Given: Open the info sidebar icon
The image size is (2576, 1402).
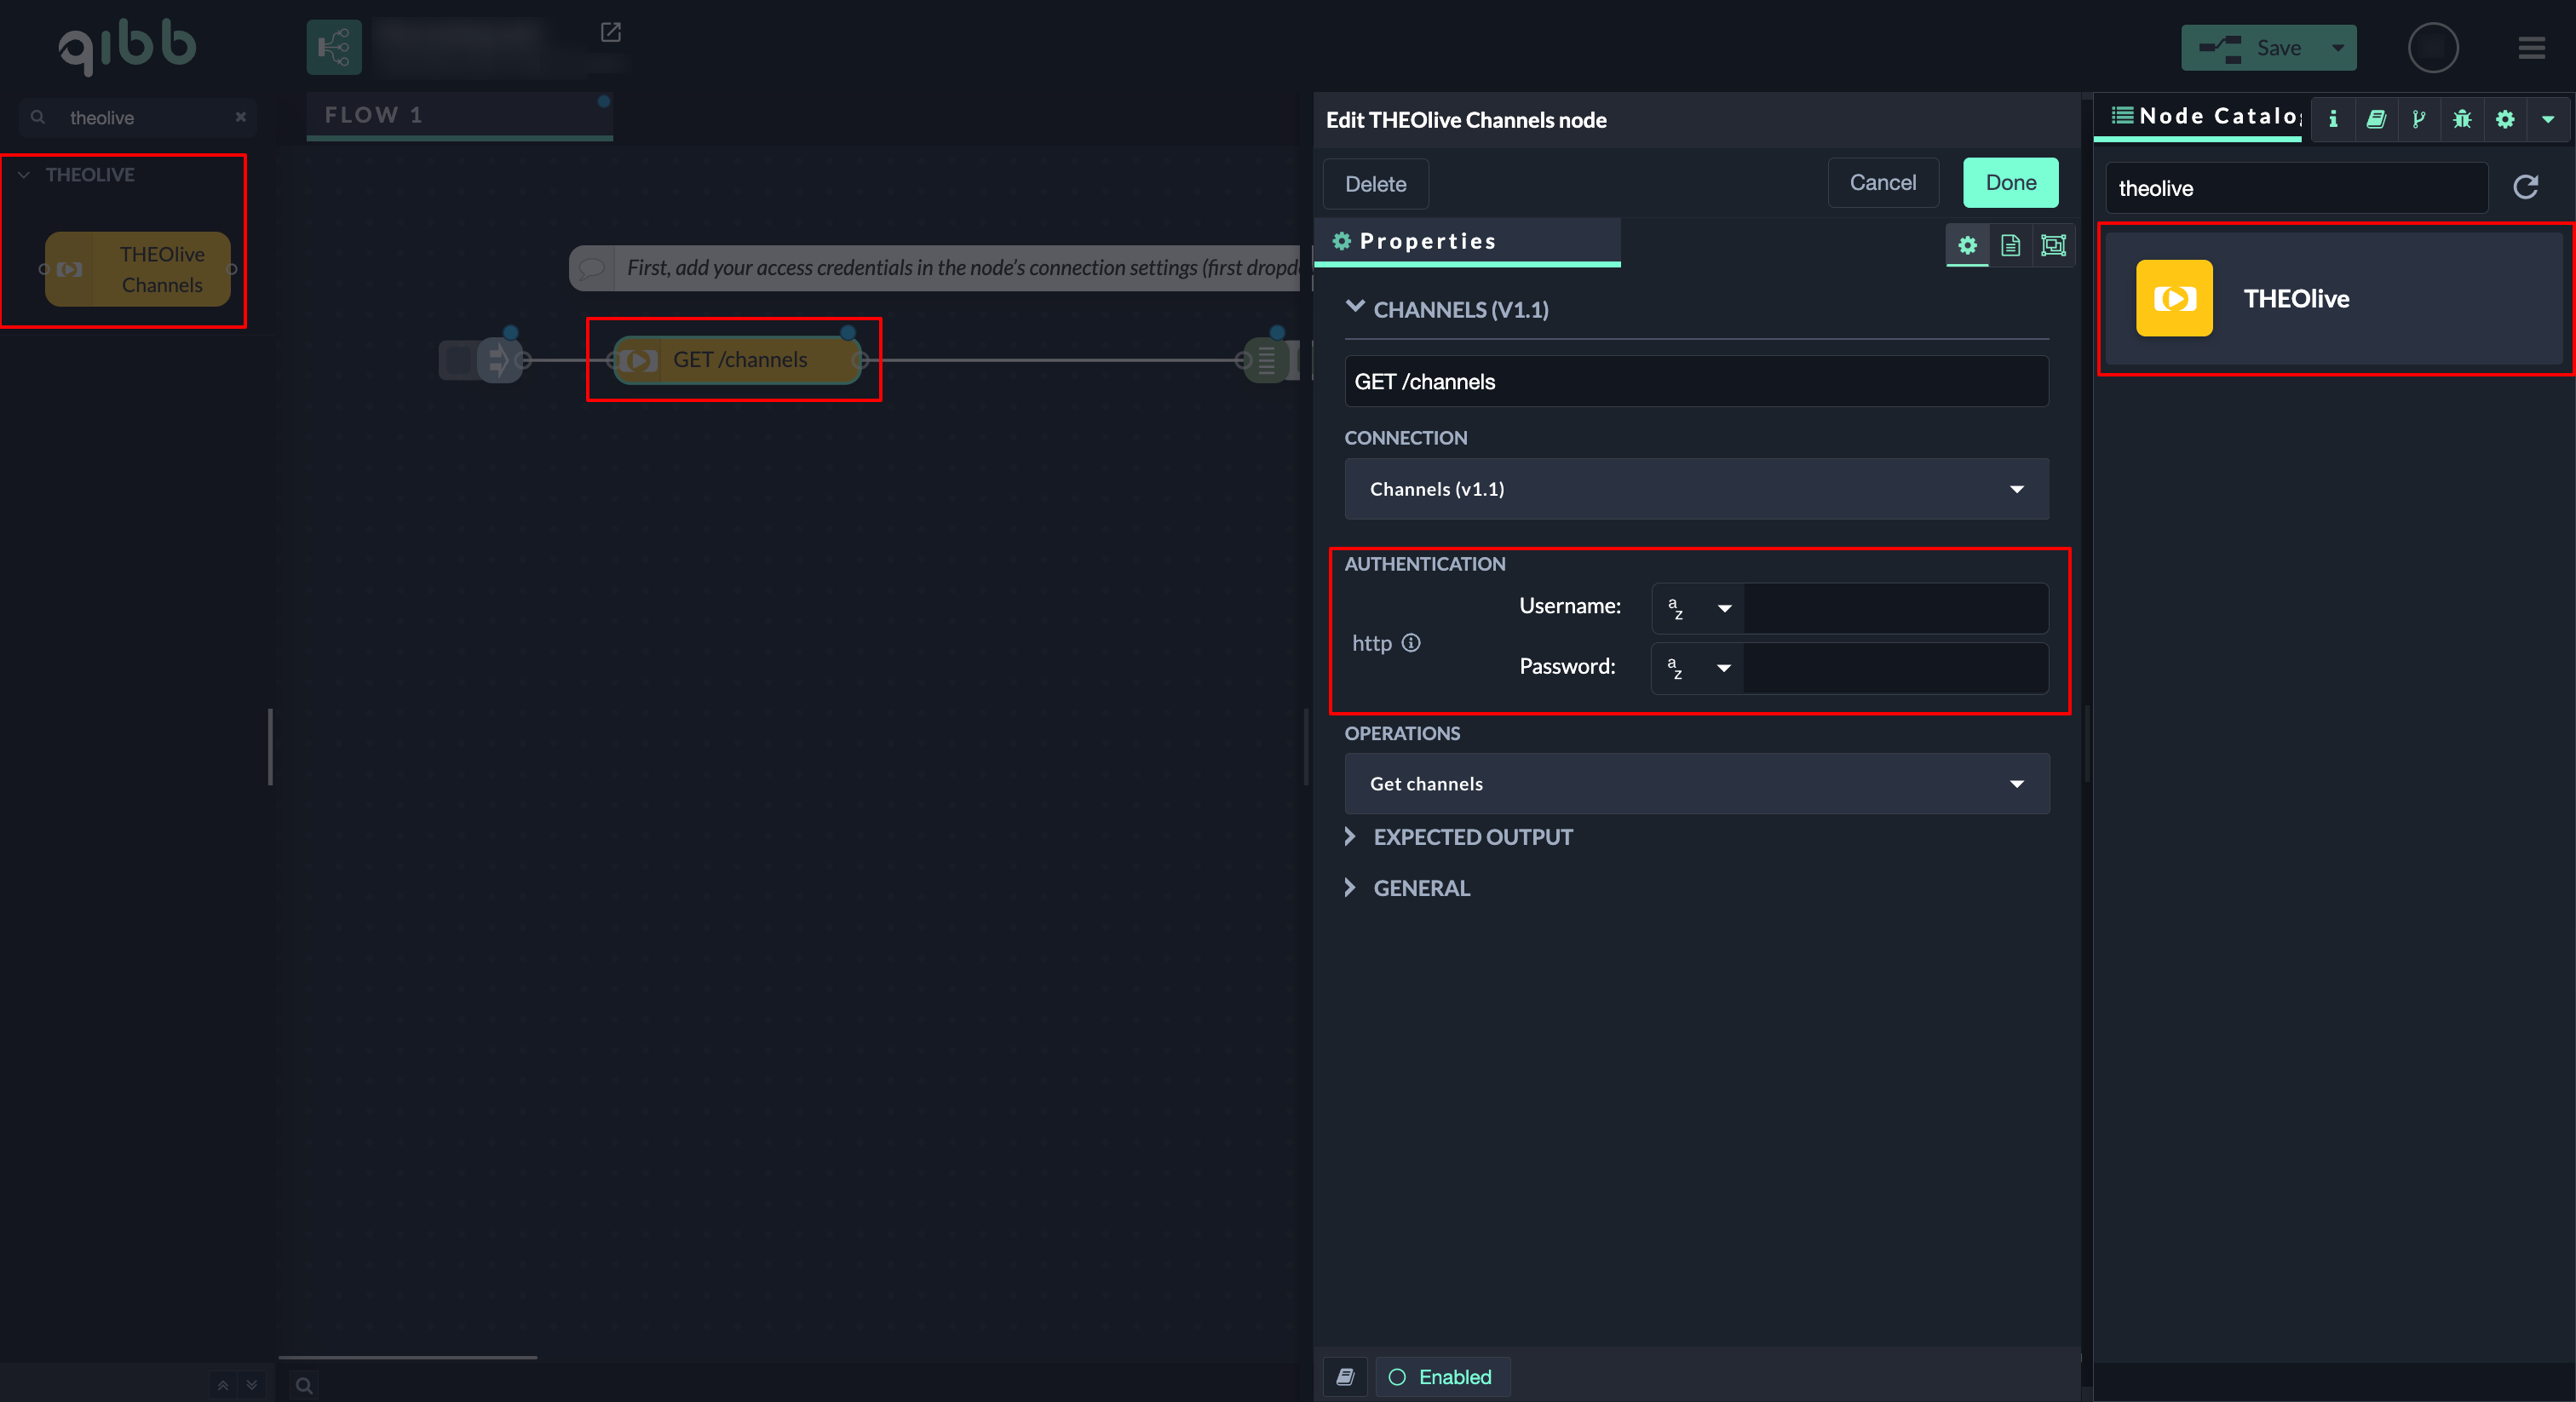Looking at the screenshot, I should click(x=2333, y=119).
